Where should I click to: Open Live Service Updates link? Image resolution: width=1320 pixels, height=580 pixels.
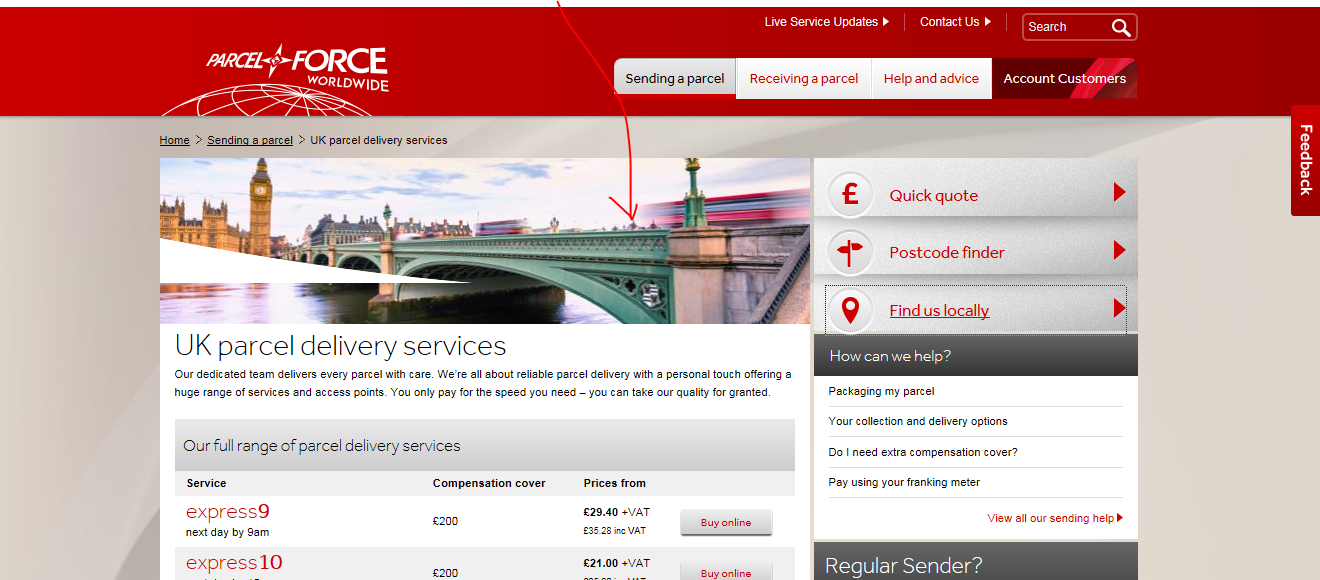click(821, 22)
